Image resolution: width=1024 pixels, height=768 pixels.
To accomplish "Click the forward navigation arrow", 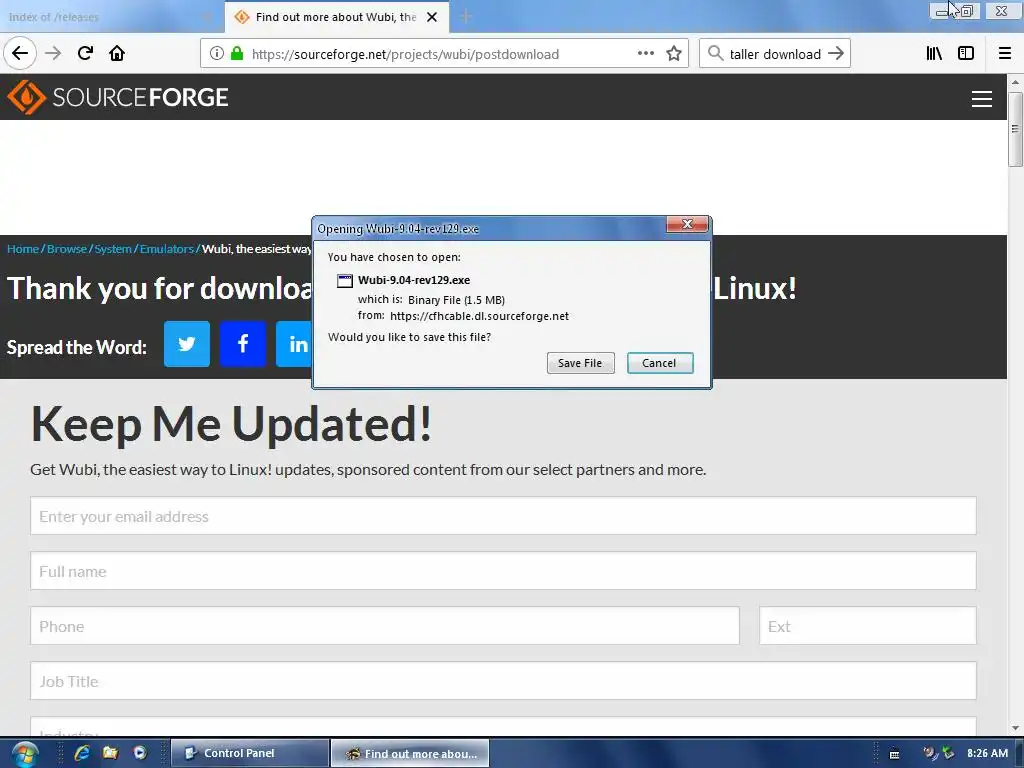I will 53,53.
